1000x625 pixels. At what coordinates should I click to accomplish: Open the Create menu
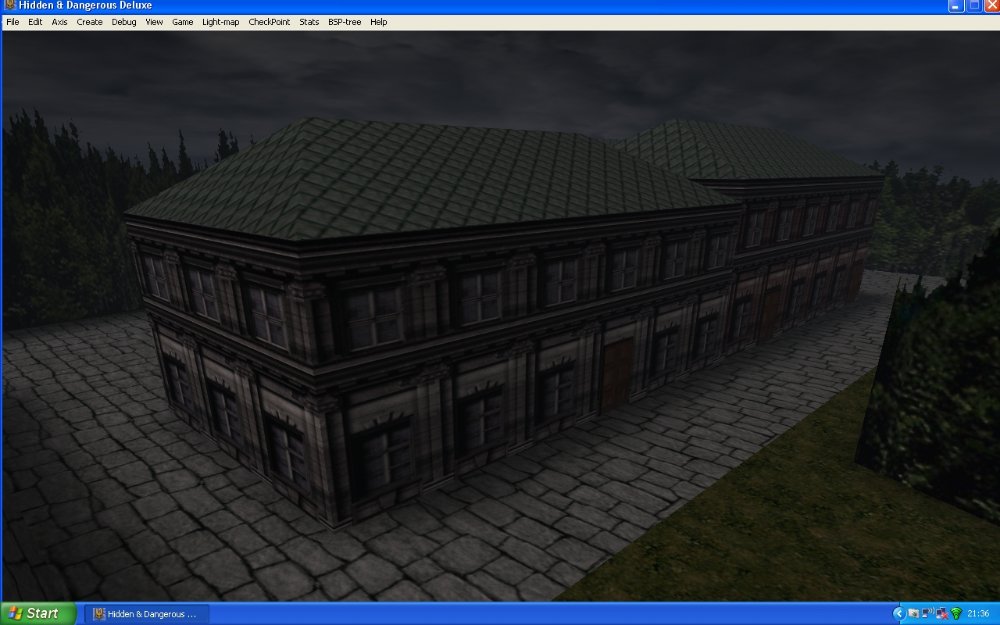(89, 22)
